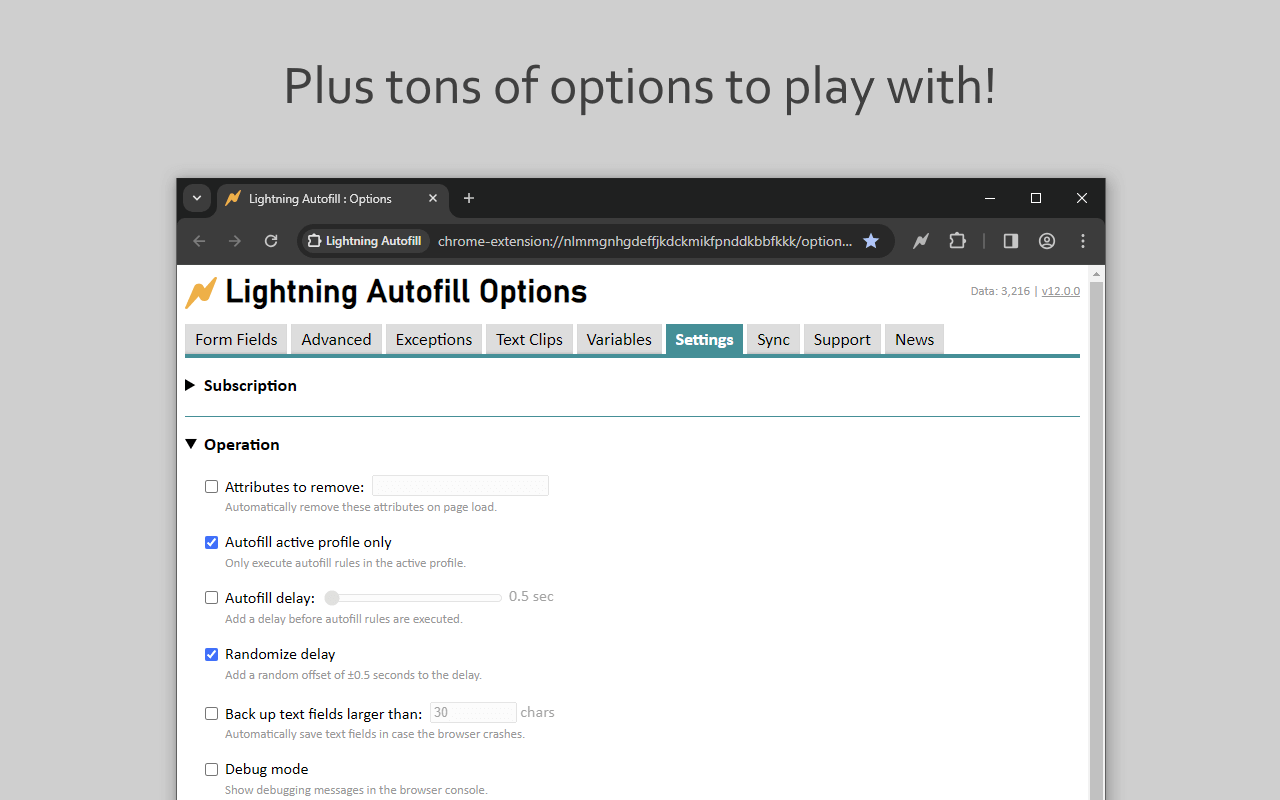Viewport: 1280px width, 800px height.
Task: Switch to the Form Fields tab
Action: (236, 339)
